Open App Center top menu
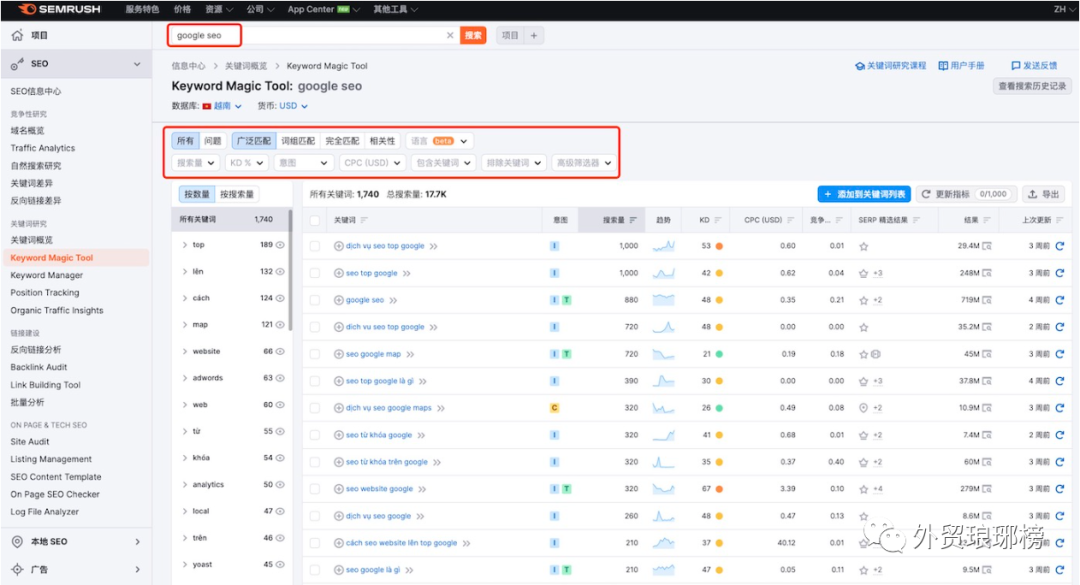 (322, 9)
